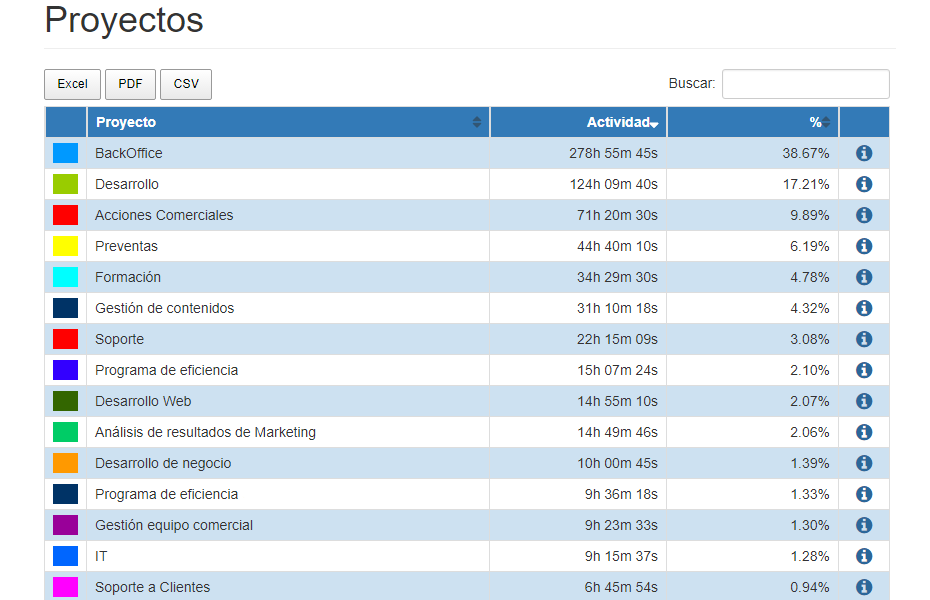Screen dimensions: 930x600
Task: Click info icon for BackOffice project
Action: click(x=864, y=153)
